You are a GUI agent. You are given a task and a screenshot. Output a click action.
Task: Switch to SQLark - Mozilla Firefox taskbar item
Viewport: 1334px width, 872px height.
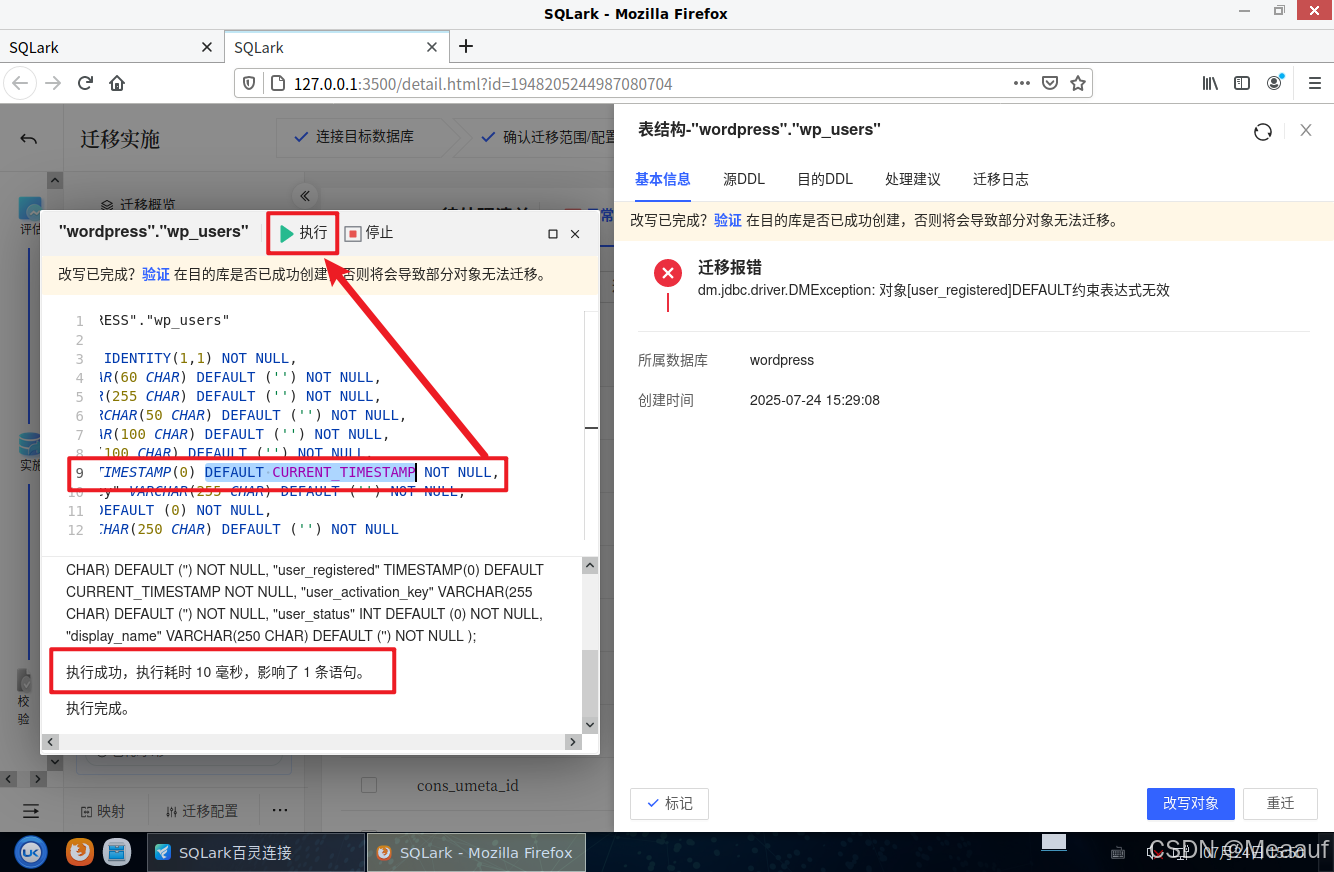coord(476,853)
